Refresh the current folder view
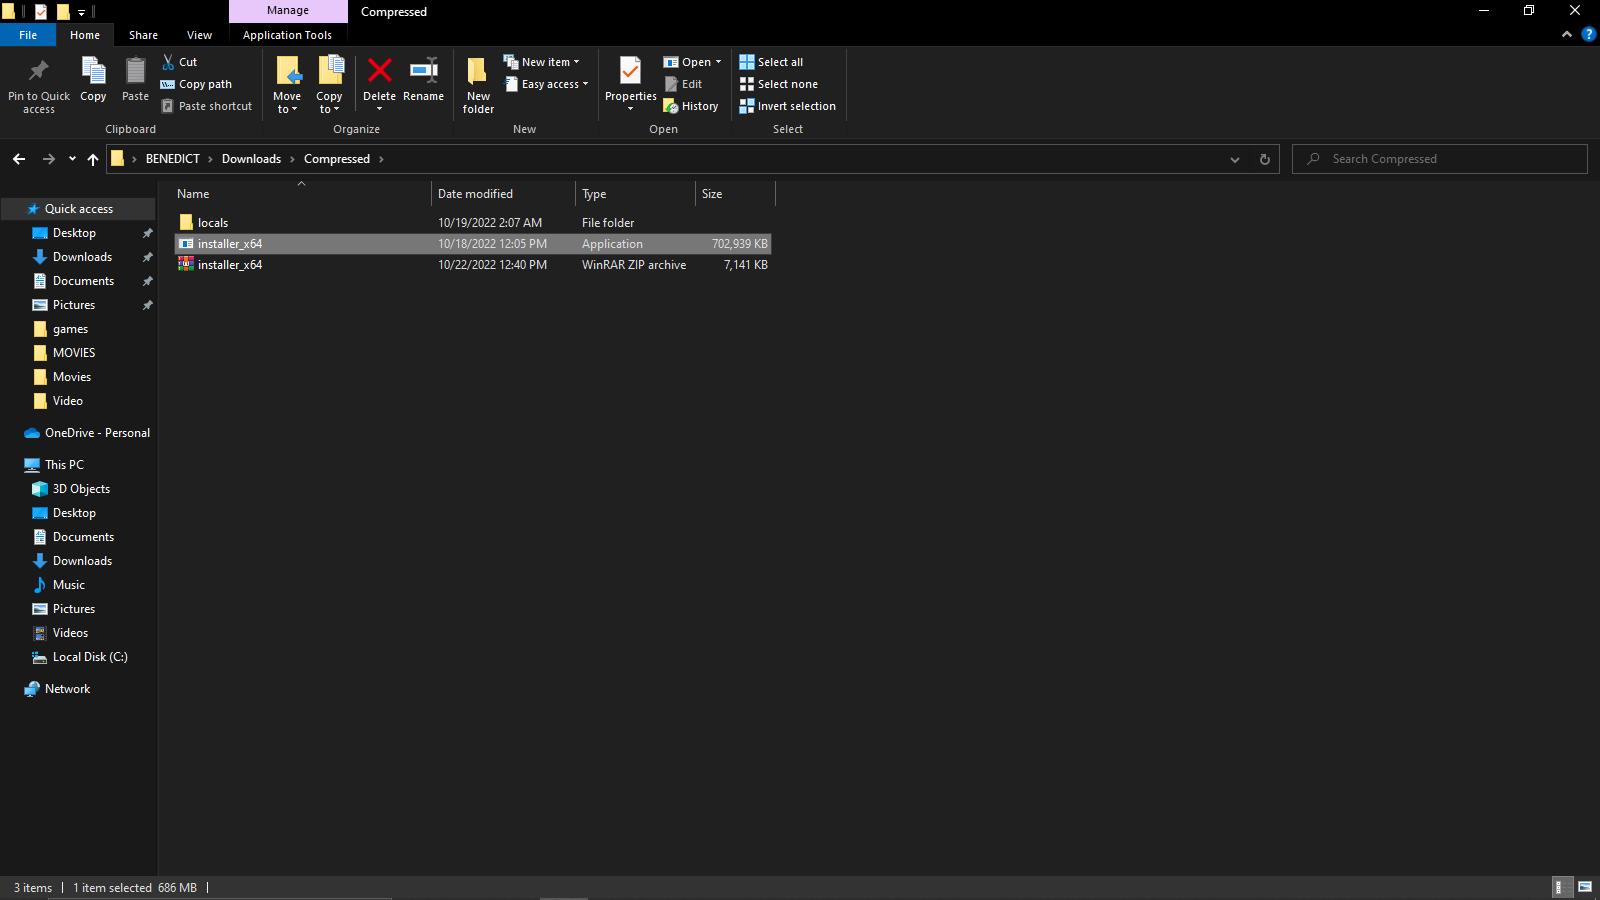This screenshot has width=1600, height=900. (x=1264, y=159)
